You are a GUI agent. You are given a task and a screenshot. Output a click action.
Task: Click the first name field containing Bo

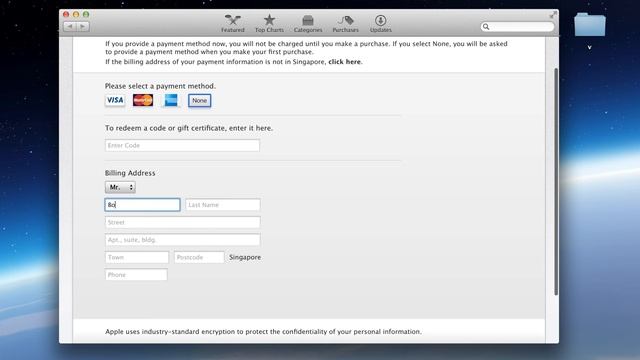tap(142, 205)
